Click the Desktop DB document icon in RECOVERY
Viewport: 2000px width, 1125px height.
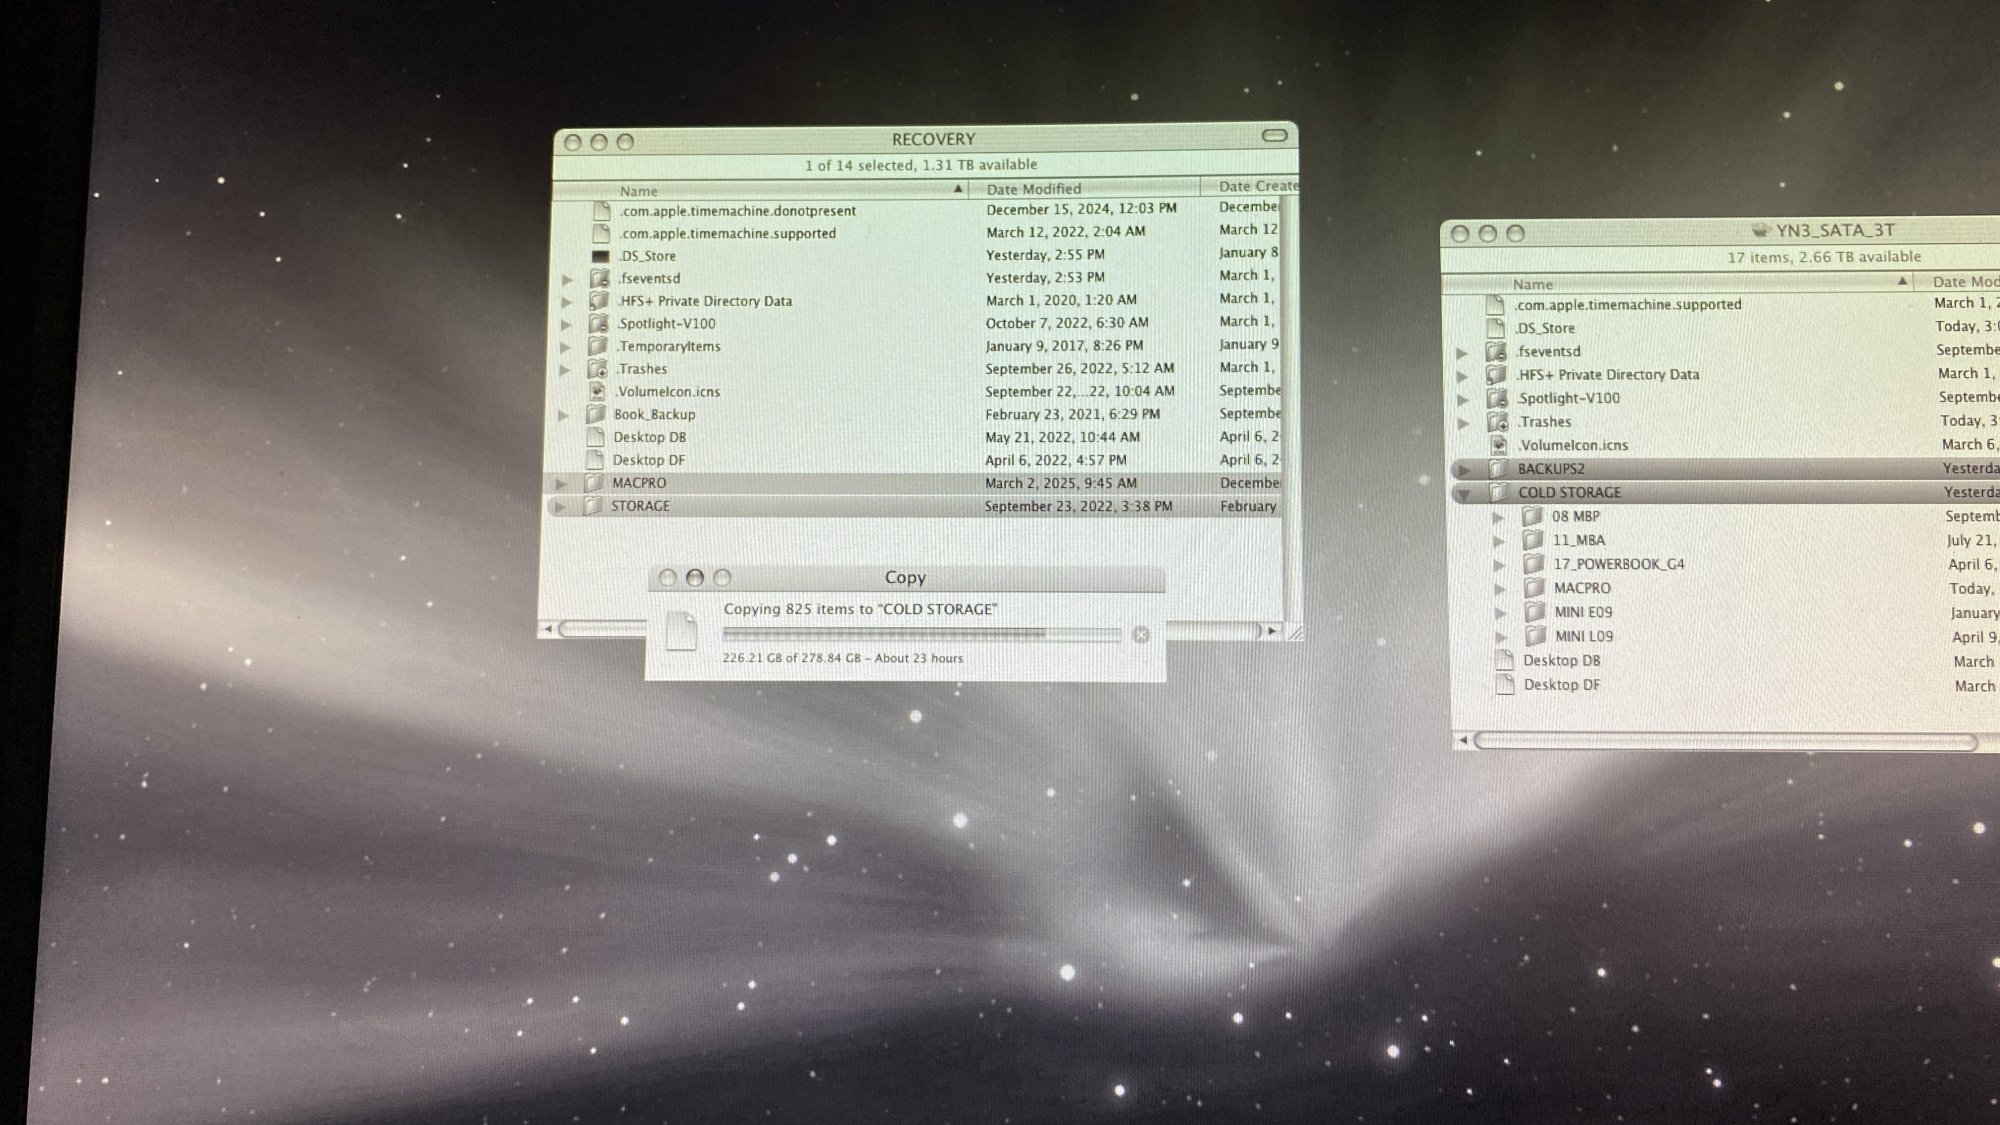tap(596, 437)
